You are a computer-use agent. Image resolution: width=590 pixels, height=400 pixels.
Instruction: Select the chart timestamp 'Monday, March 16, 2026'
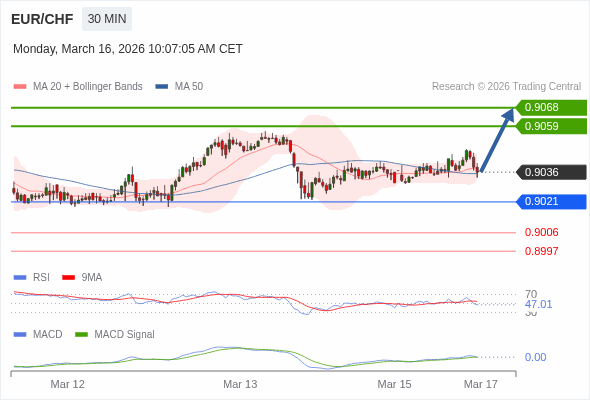tap(79, 49)
